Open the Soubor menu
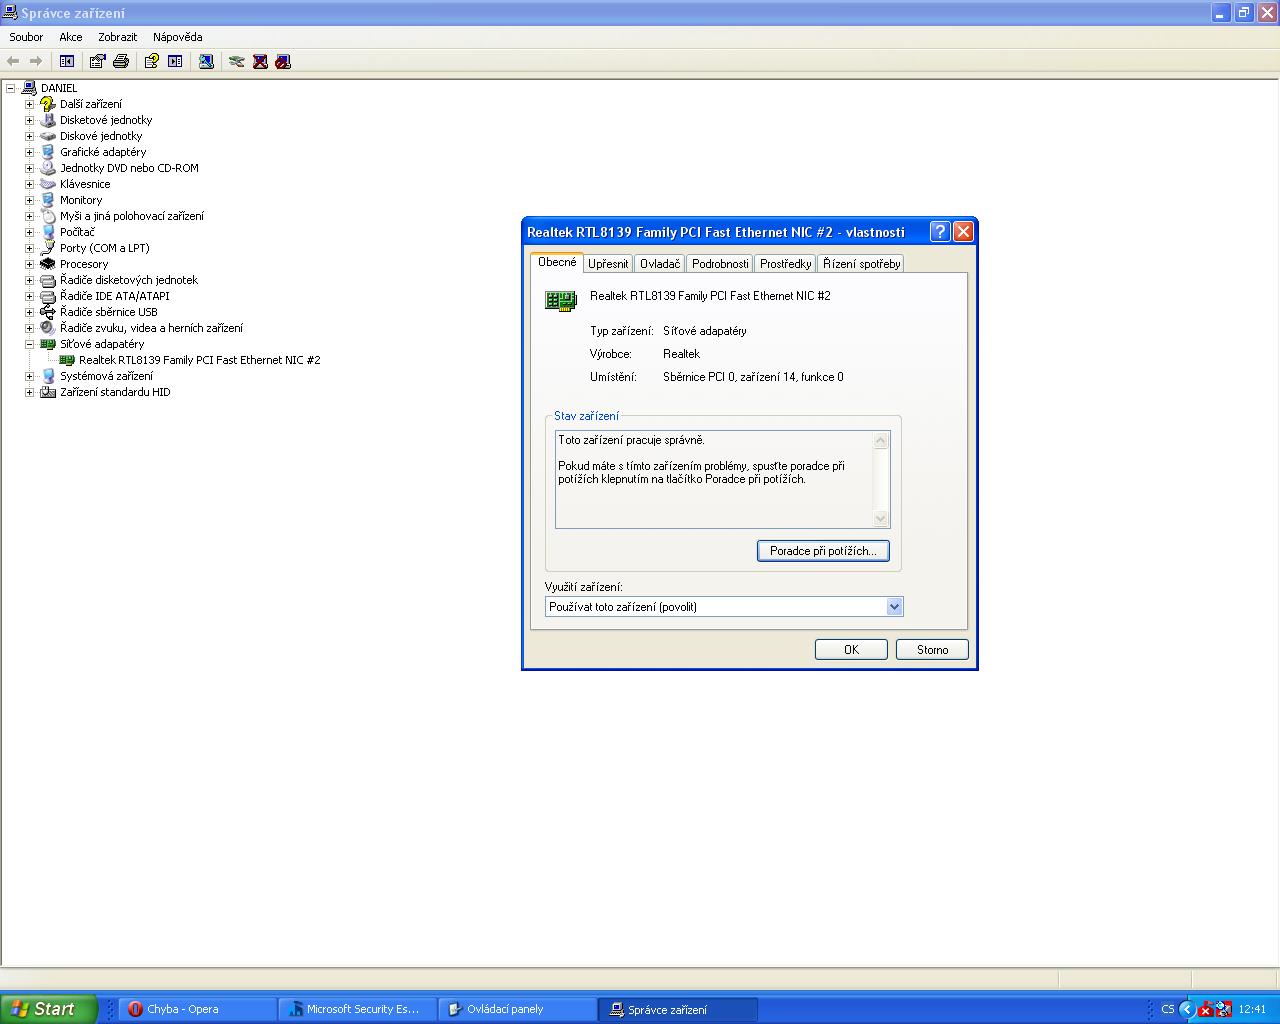1280x1024 pixels. click(x=26, y=37)
